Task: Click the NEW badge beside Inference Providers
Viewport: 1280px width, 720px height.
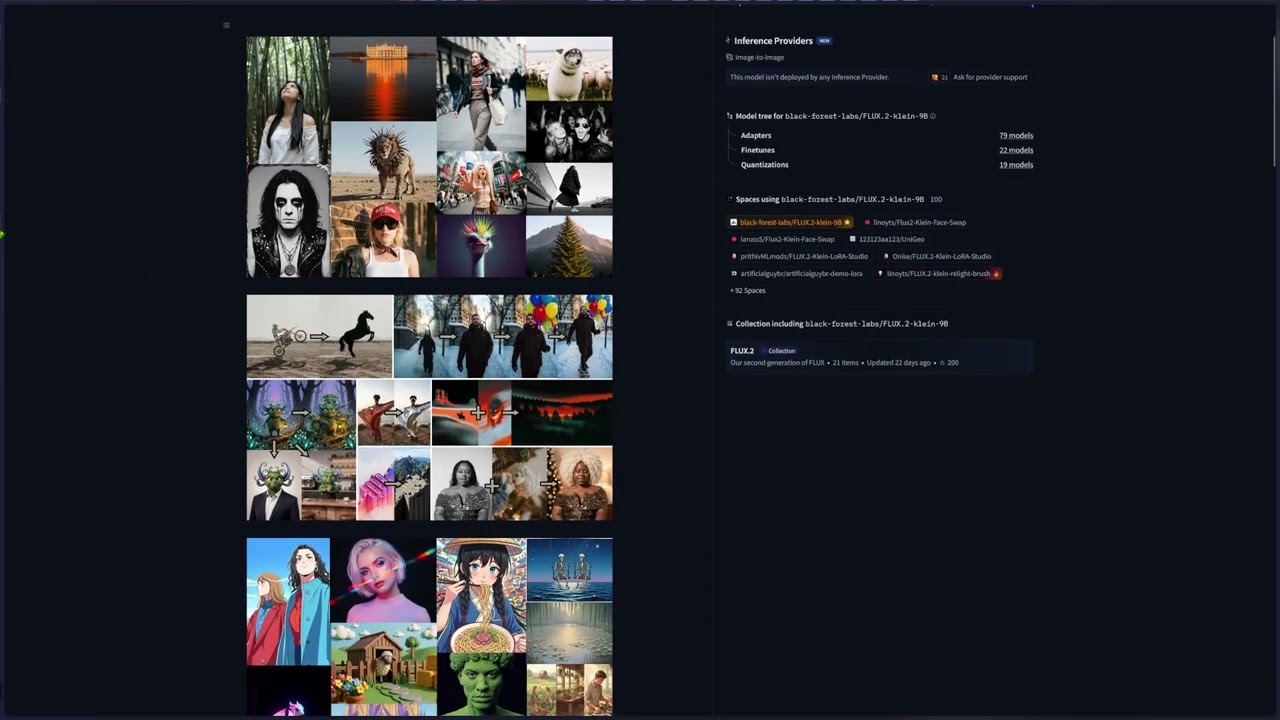Action: [824, 41]
